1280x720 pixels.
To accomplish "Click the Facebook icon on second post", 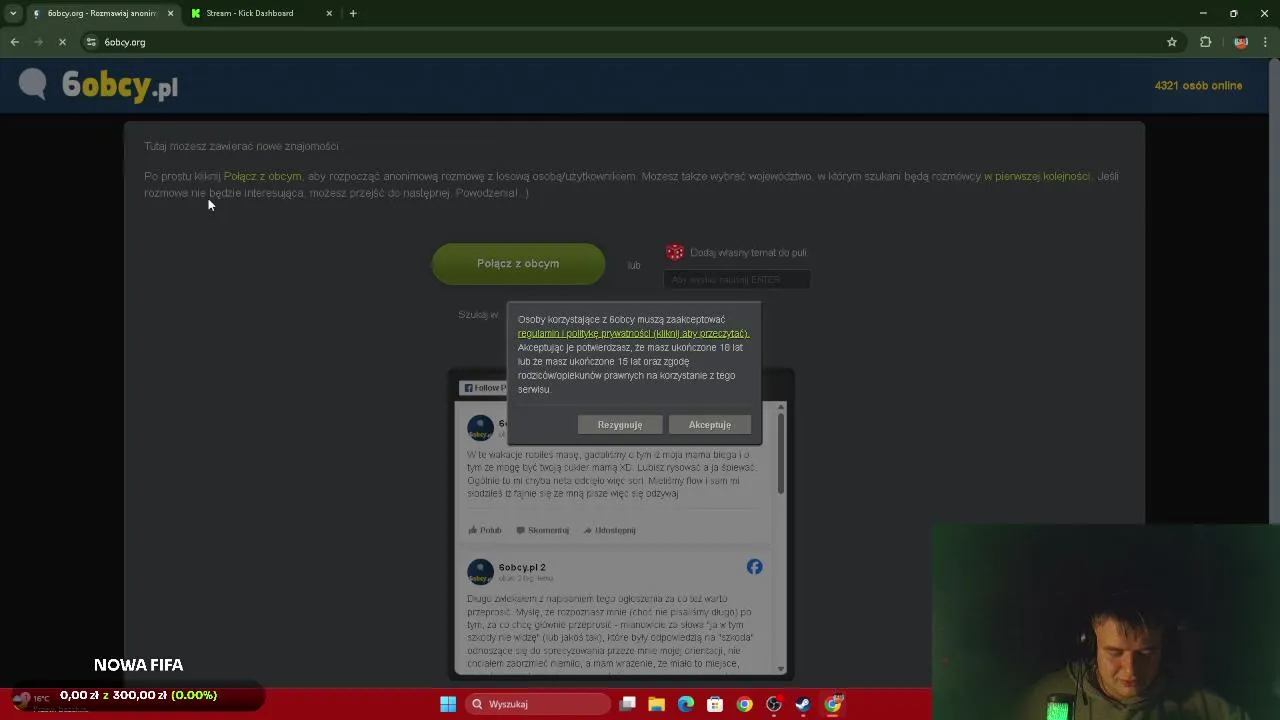I will pyautogui.click(x=754, y=567).
